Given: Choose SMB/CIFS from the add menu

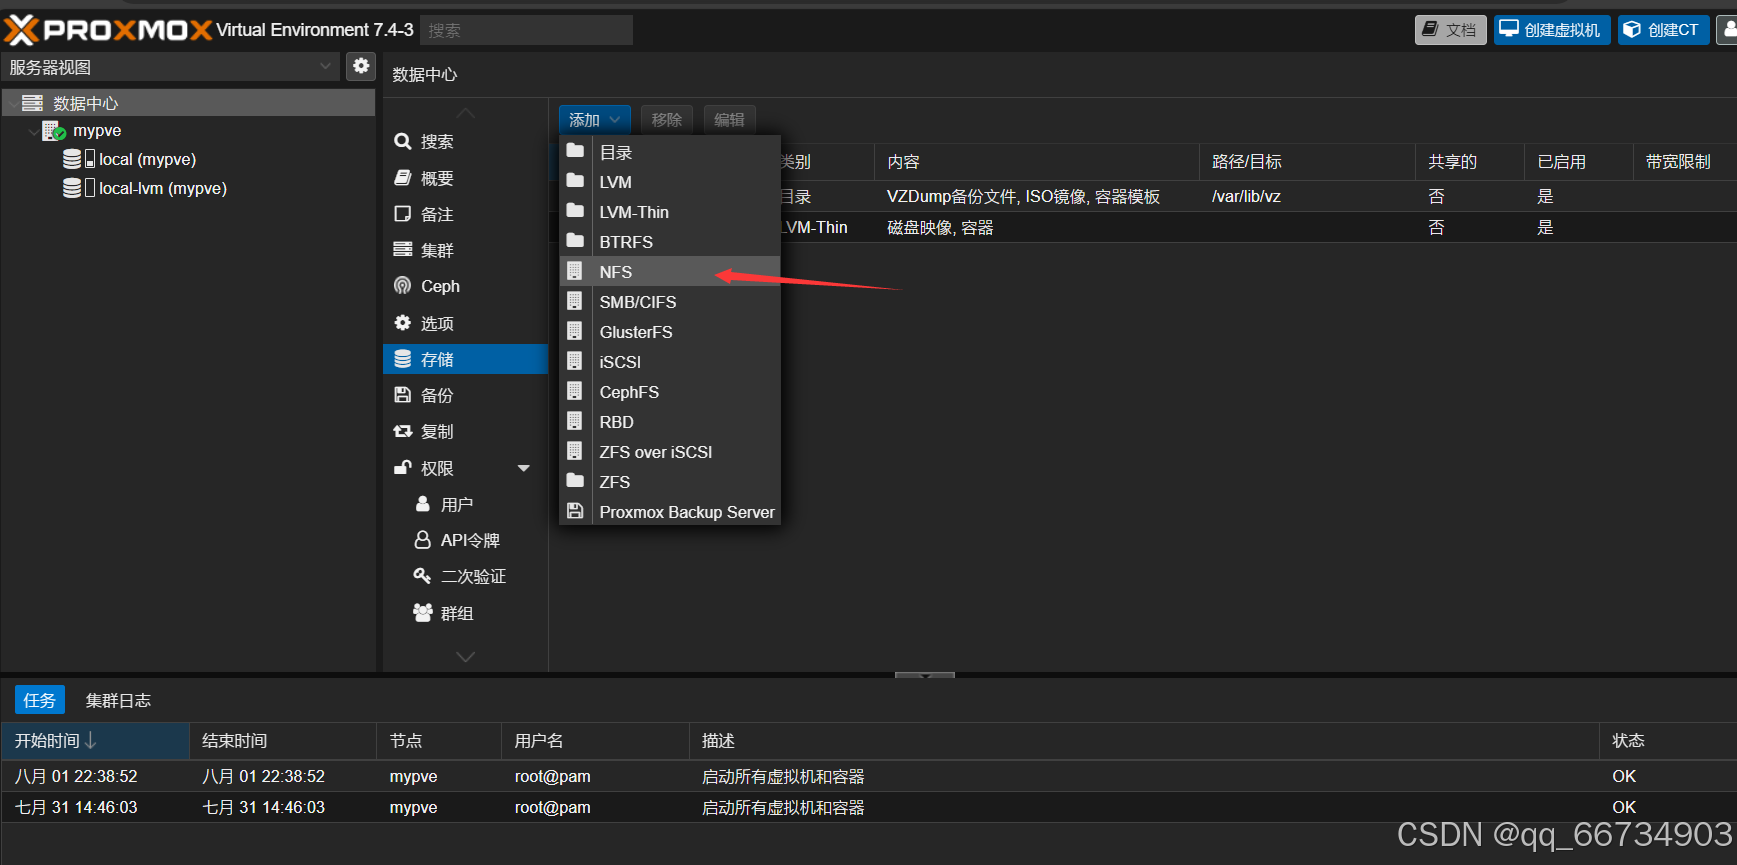Looking at the screenshot, I should click(x=670, y=302).
